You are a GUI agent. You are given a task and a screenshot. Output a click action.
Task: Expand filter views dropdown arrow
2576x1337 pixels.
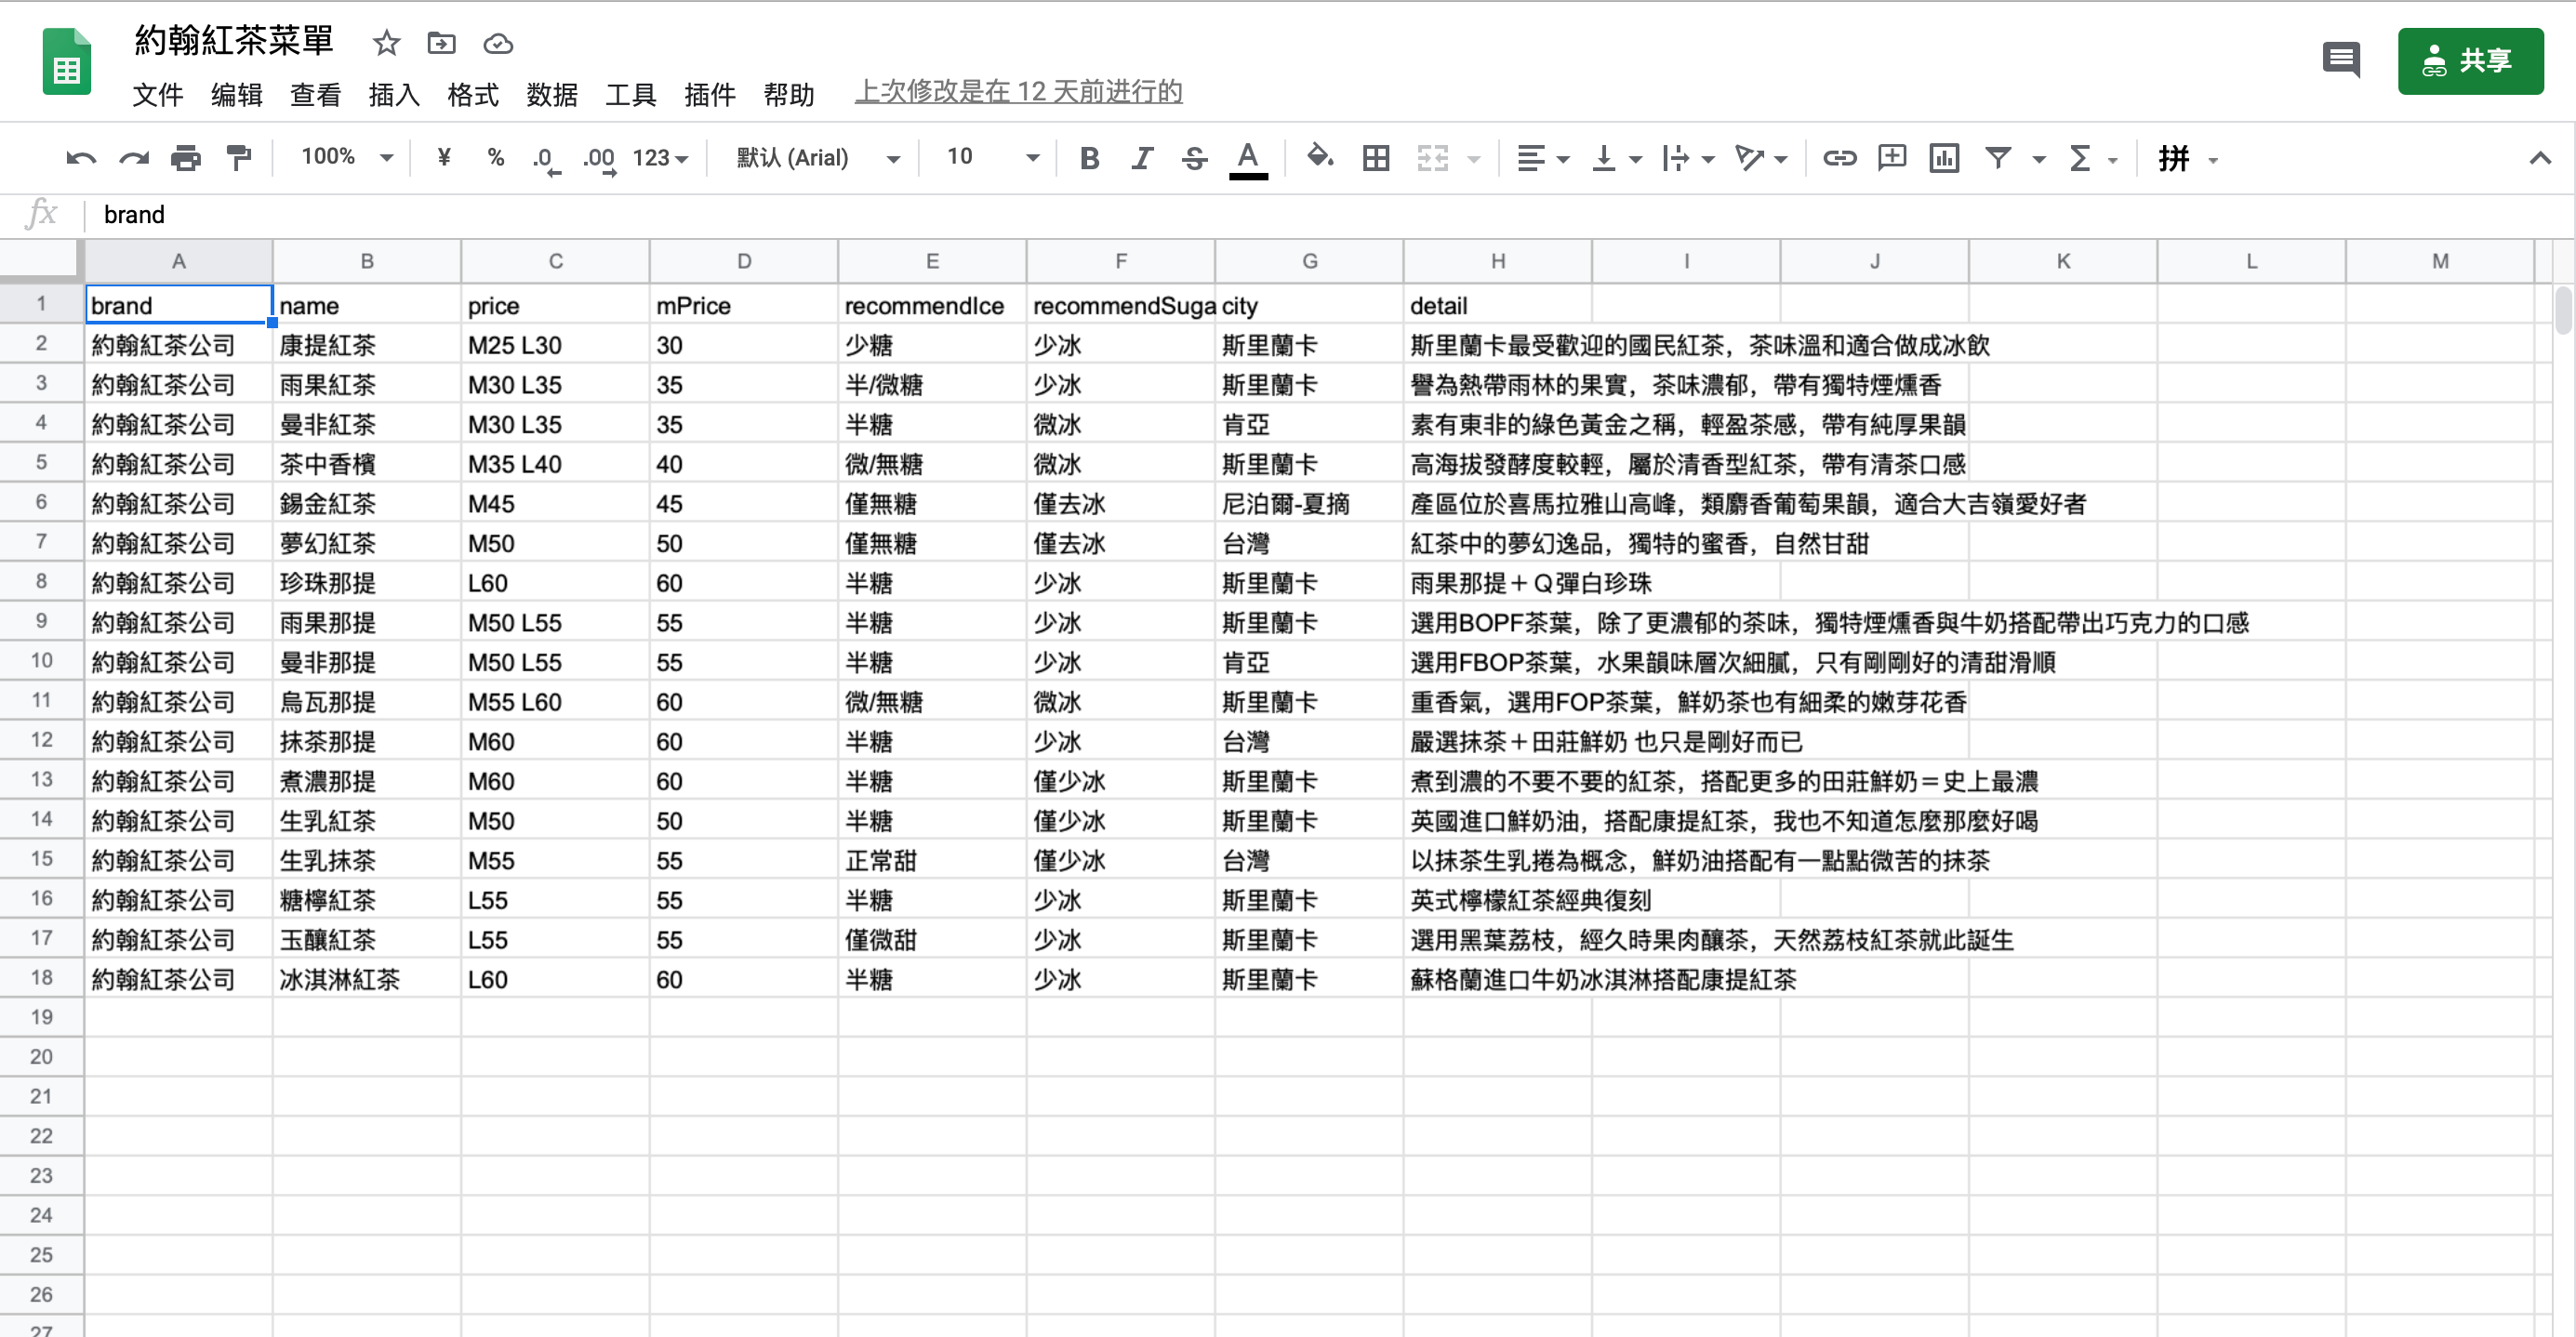coord(2039,159)
